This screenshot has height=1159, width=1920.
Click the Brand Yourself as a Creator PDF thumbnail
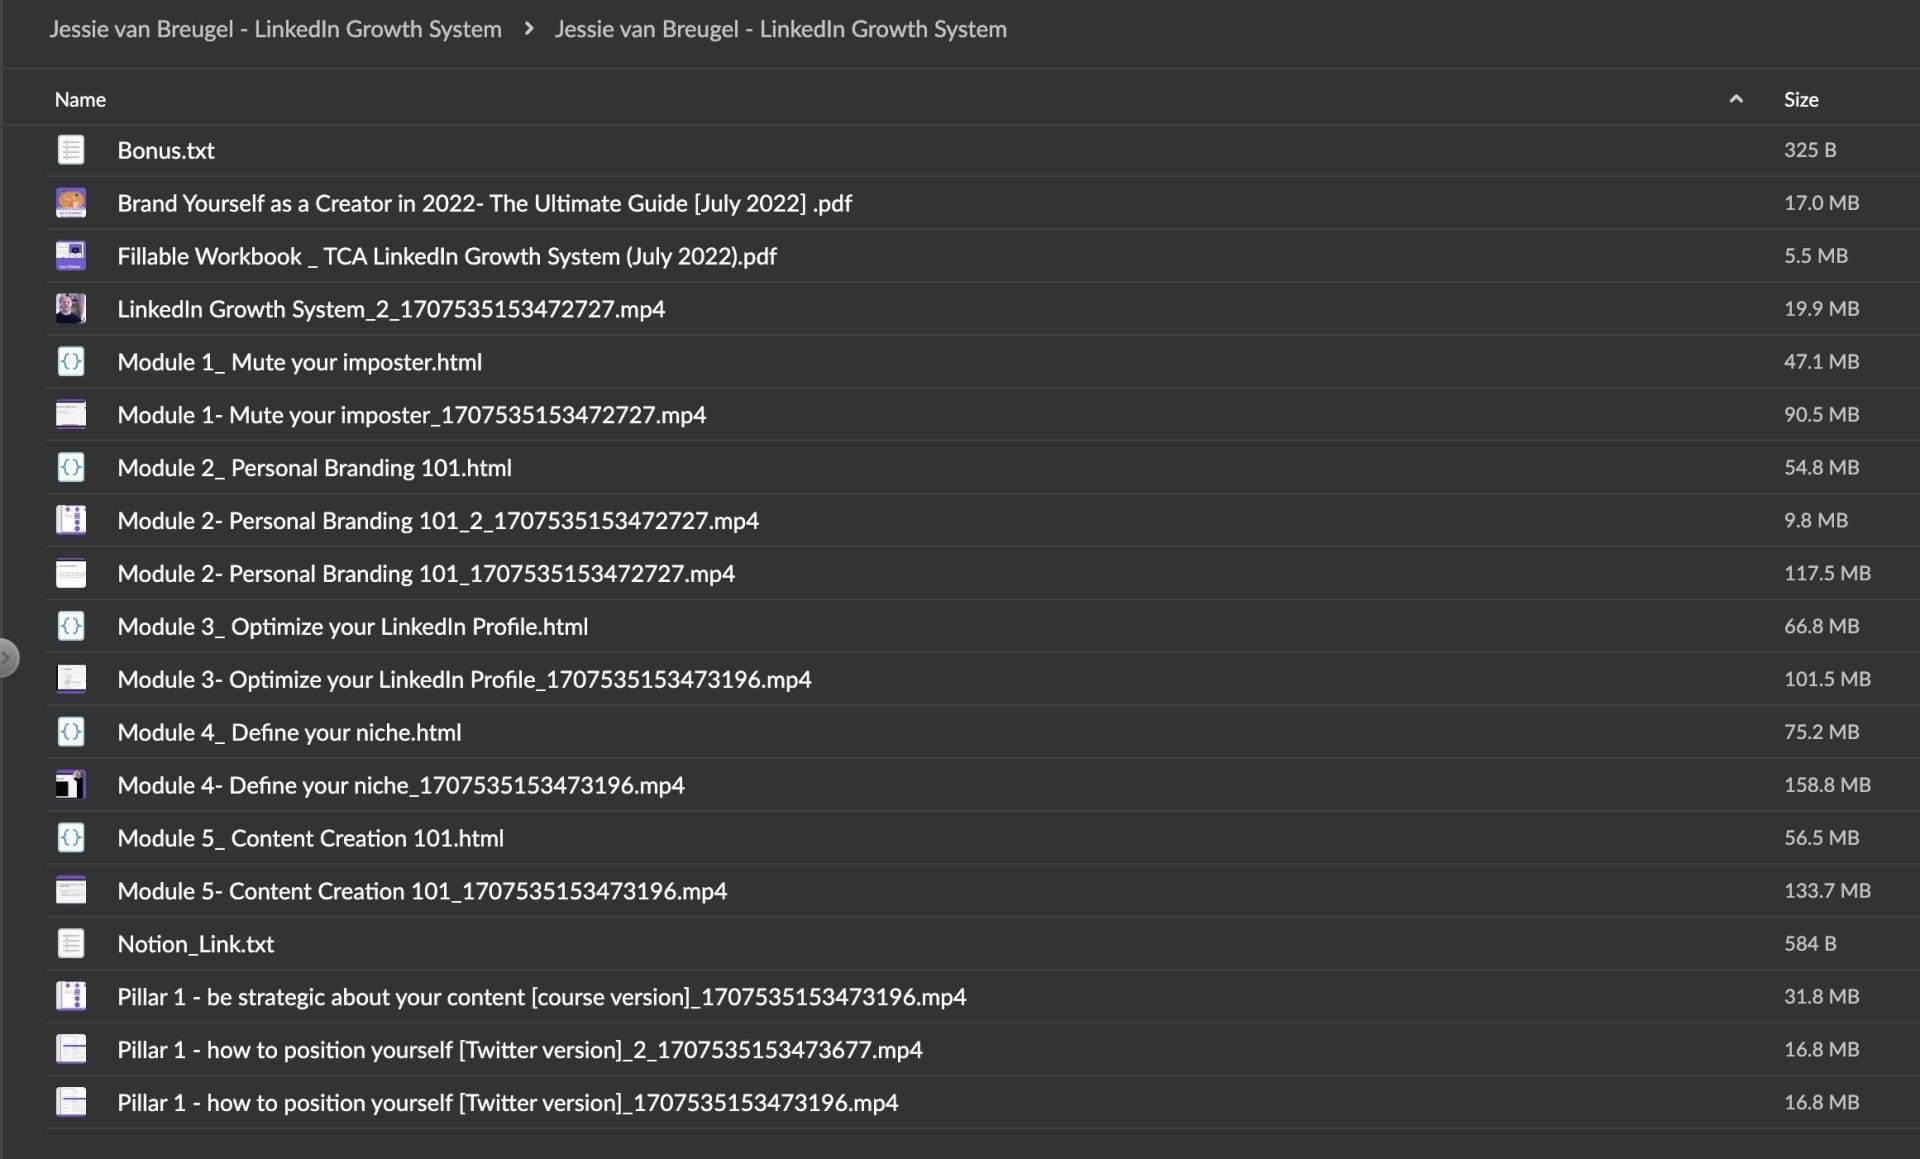click(71, 203)
